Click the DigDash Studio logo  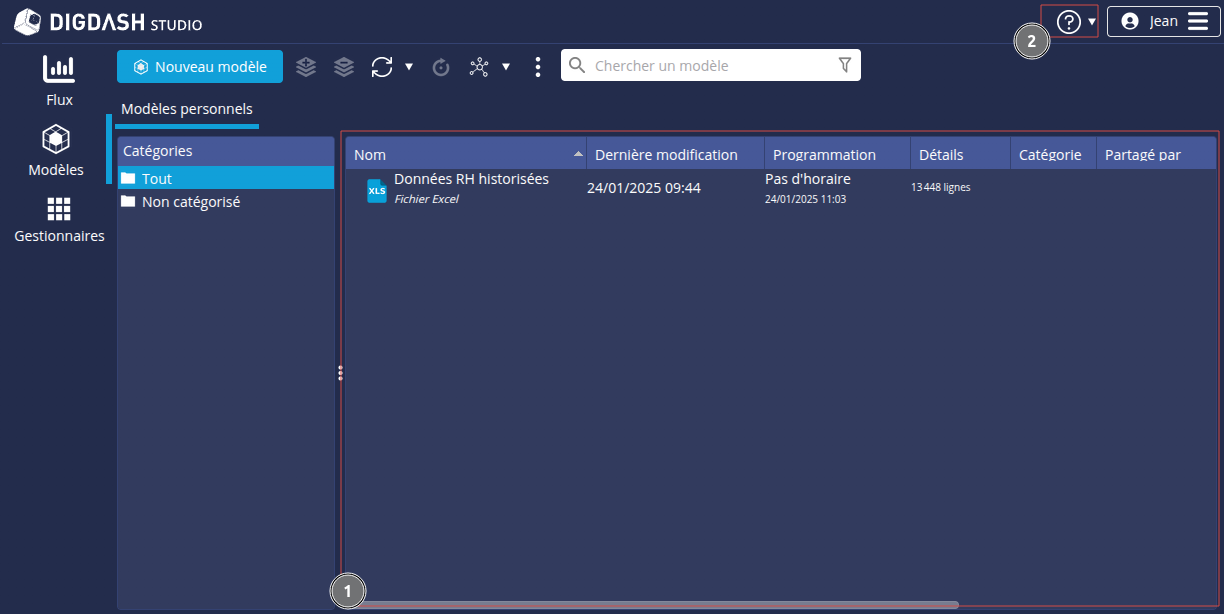108,22
